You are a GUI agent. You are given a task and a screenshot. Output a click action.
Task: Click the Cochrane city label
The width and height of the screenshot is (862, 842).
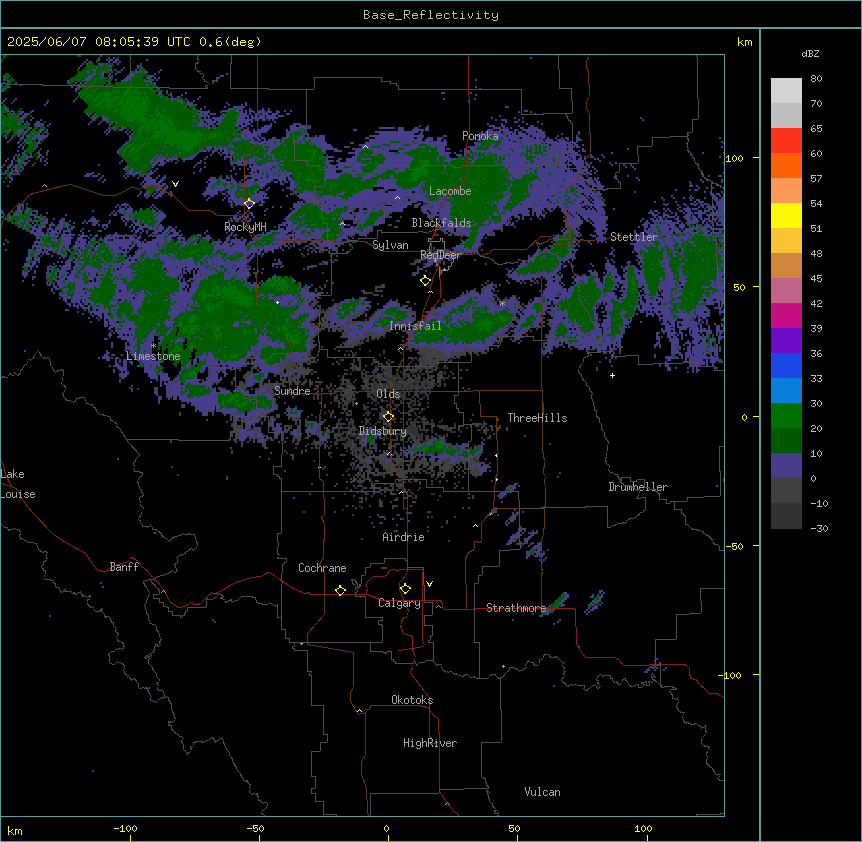322,568
